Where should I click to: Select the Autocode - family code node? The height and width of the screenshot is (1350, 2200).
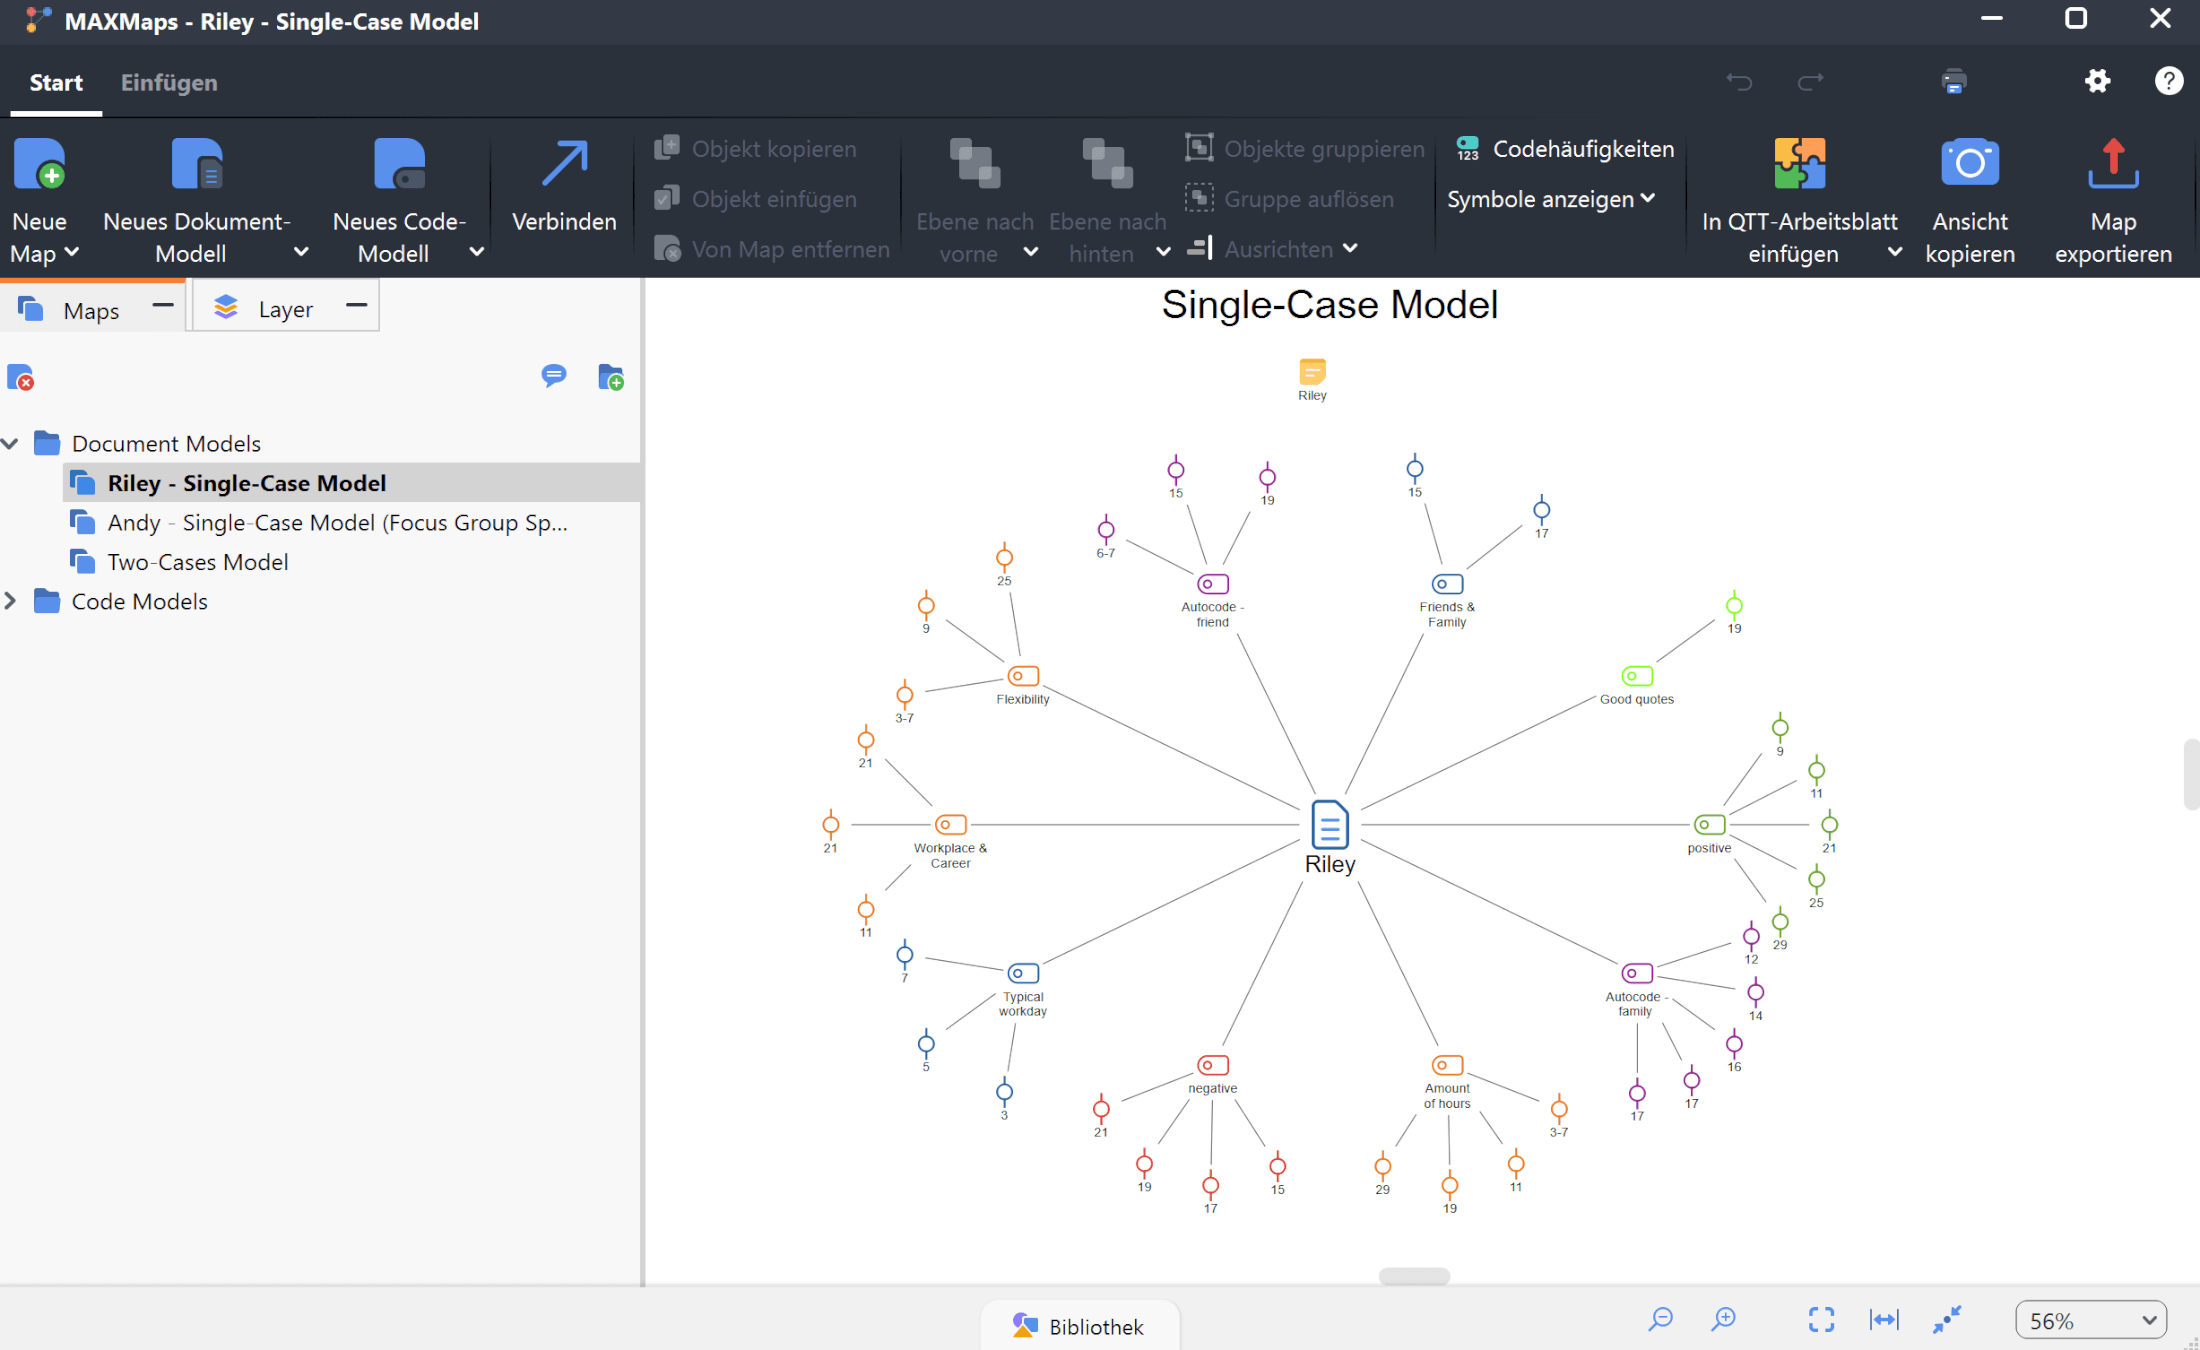1637,973
